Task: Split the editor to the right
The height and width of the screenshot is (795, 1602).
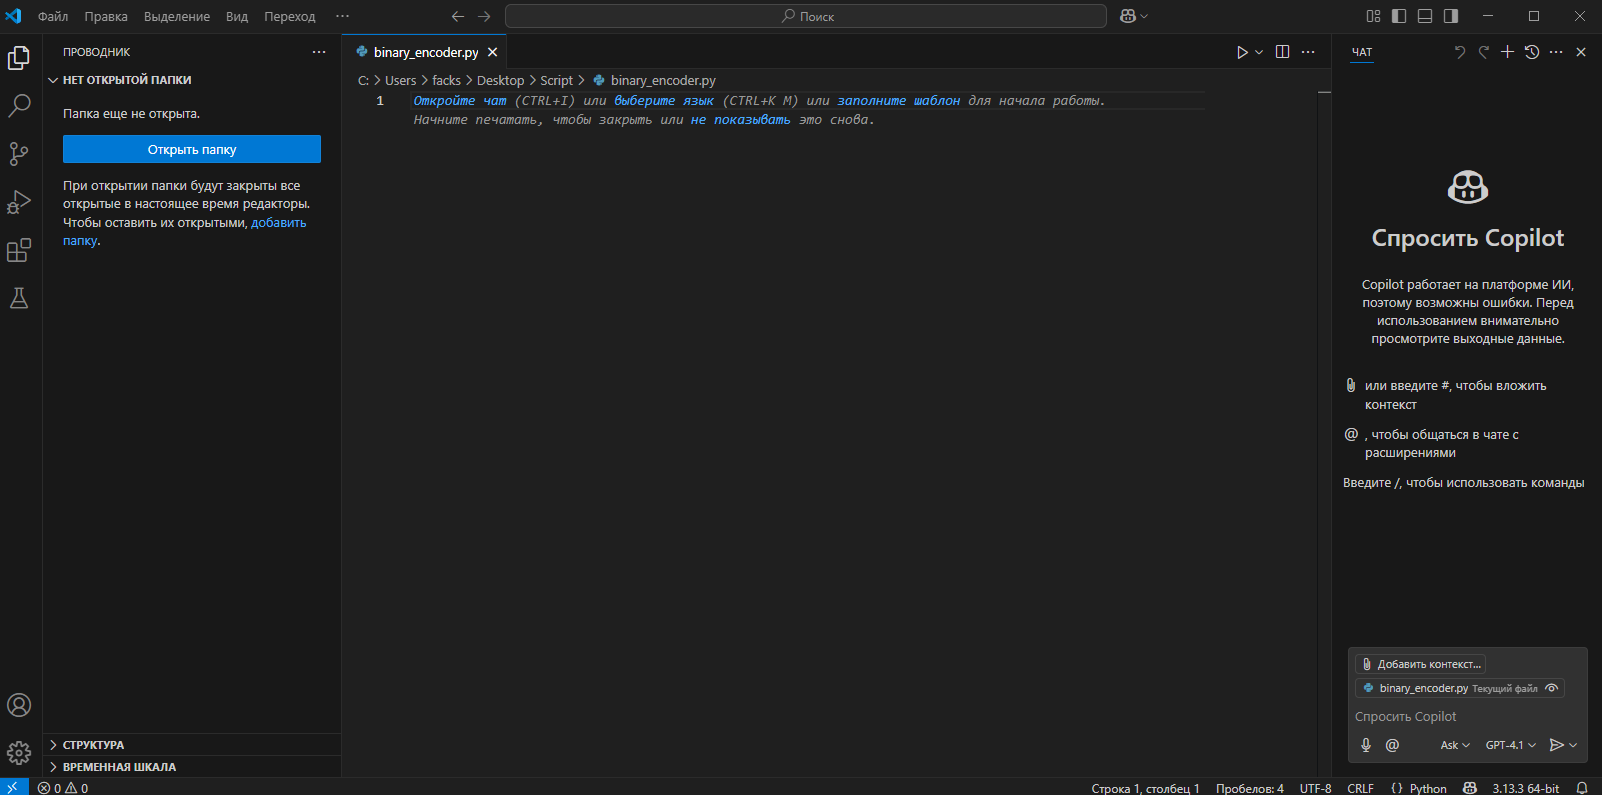Action: (1282, 52)
